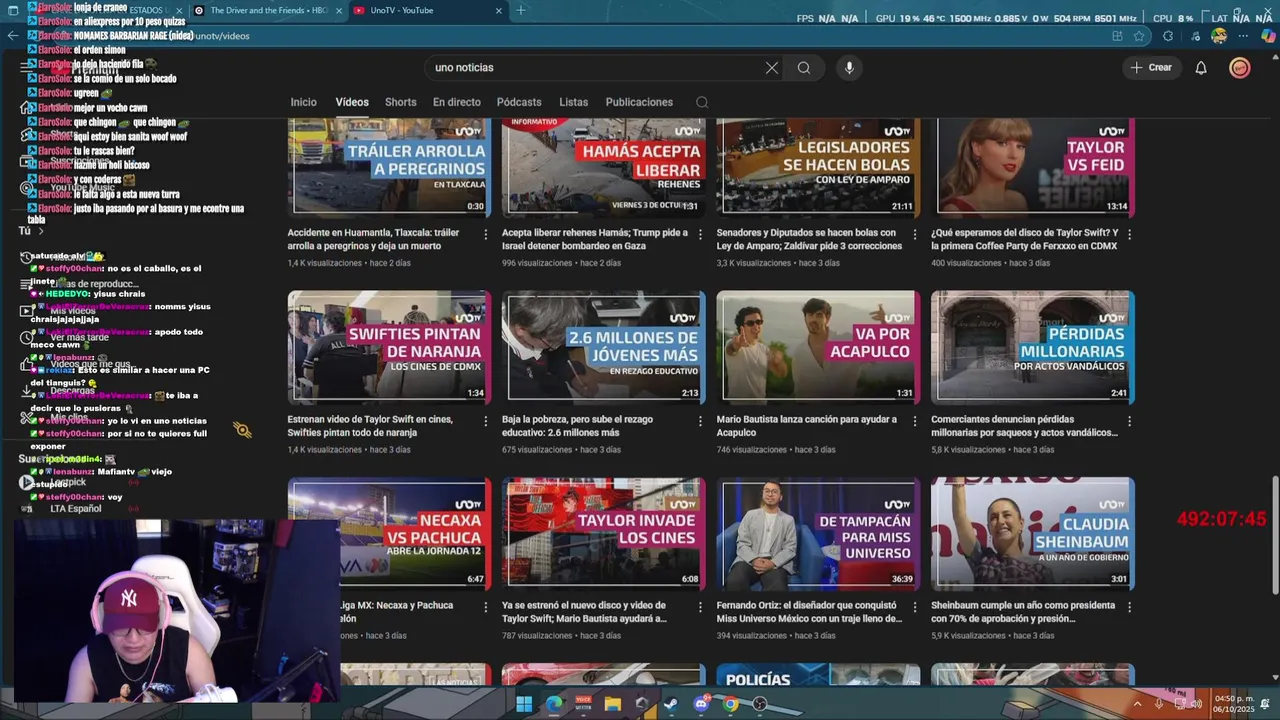Click the browser address bar URL
Screen dimensions: 1280x720
point(600,36)
